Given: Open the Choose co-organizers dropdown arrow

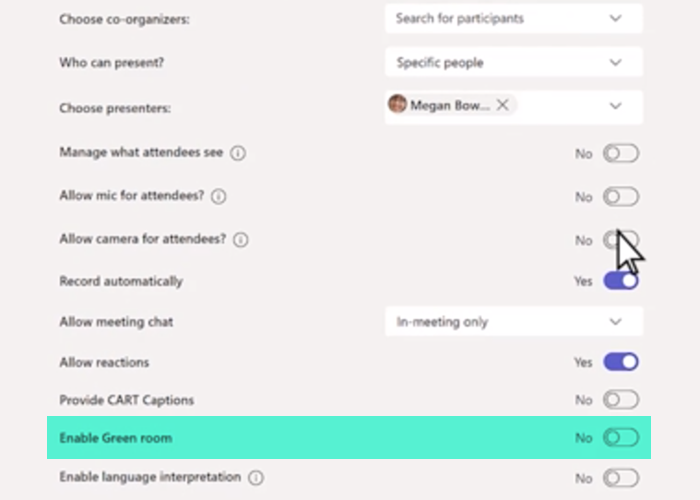Looking at the screenshot, I should click(615, 18).
